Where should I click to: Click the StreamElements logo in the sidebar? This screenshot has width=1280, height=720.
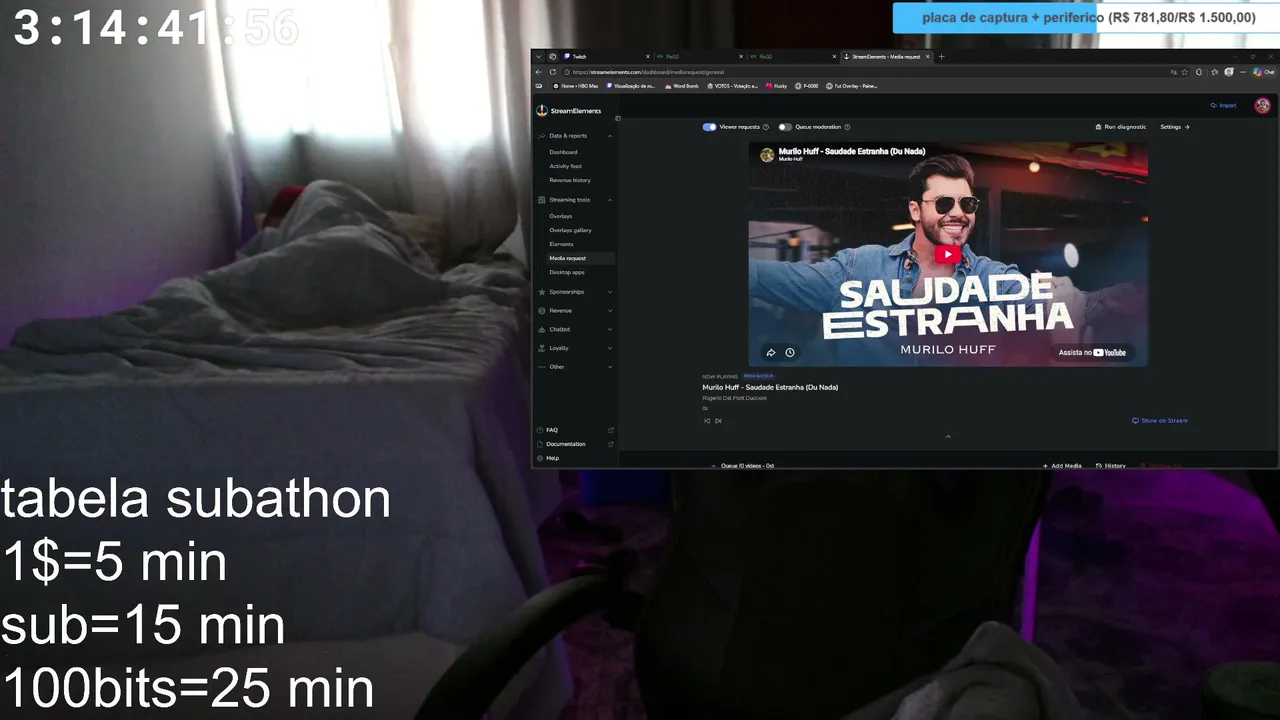pos(569,111)
